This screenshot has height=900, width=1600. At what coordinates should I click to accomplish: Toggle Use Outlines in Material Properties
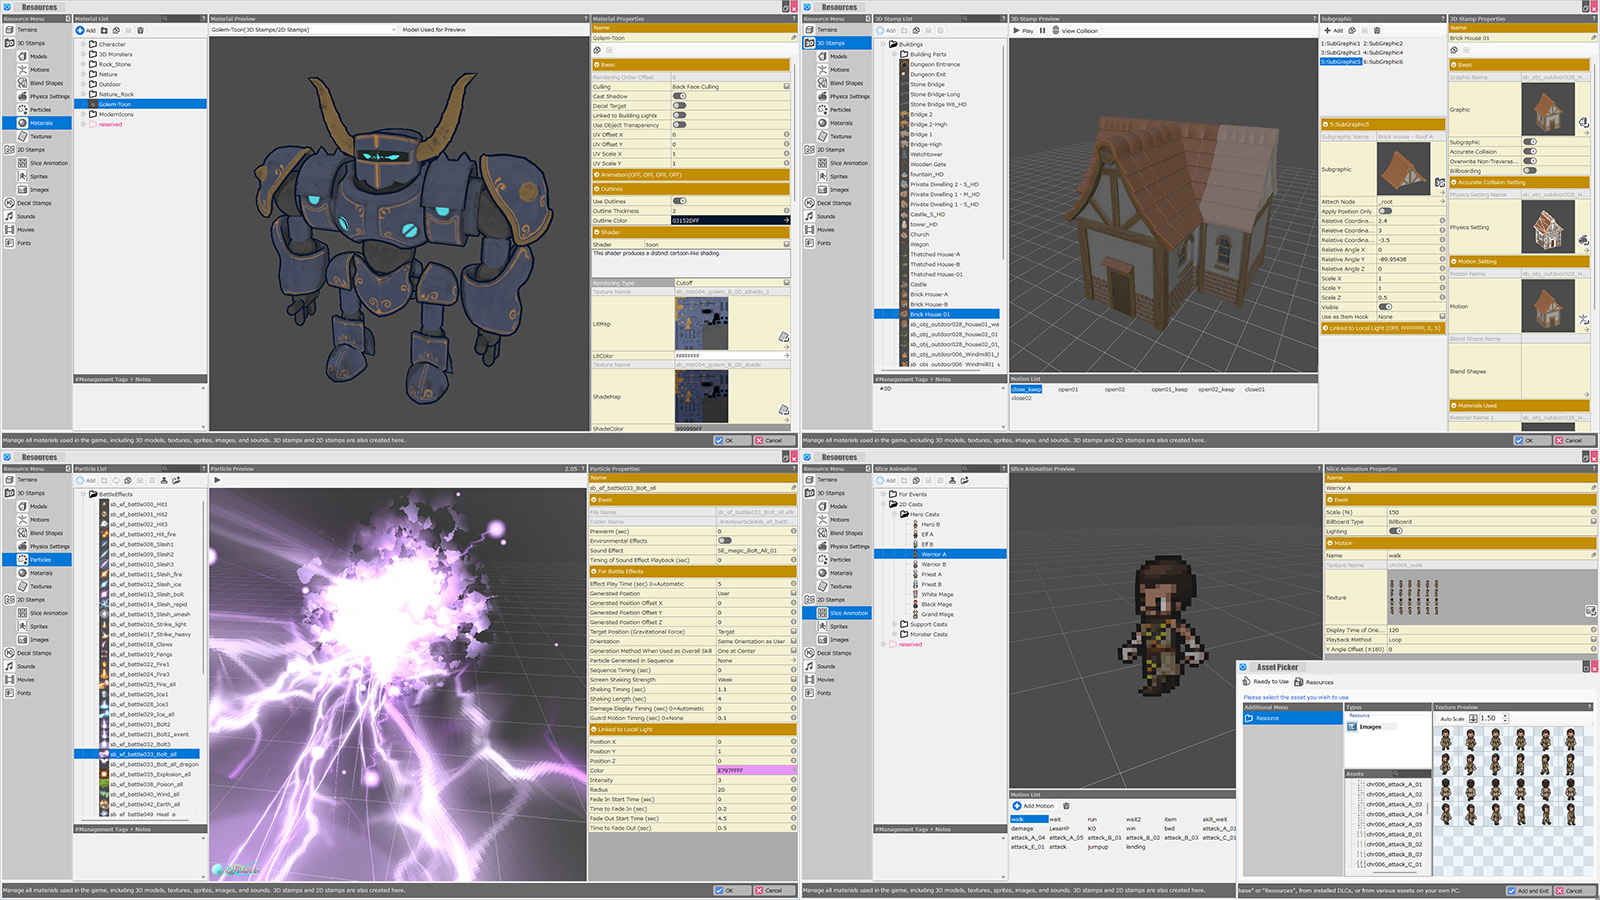point(680,201)
